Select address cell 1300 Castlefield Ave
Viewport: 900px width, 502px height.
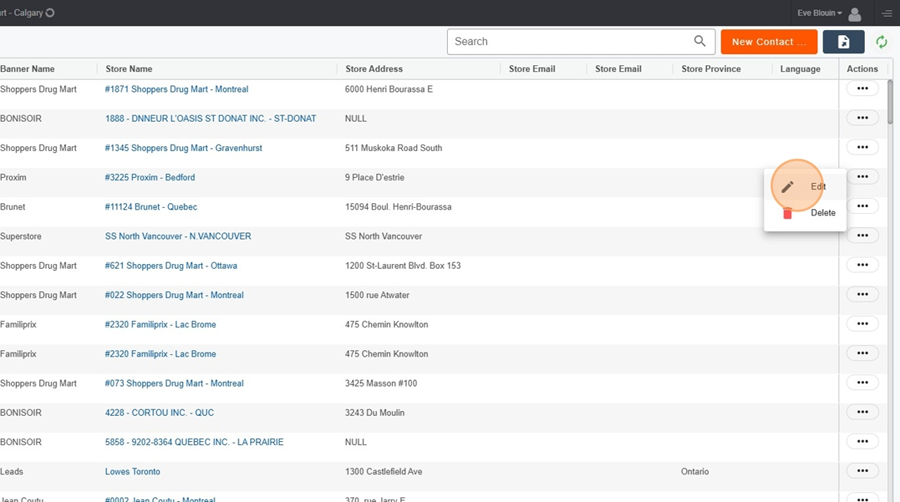pos(383,472)
